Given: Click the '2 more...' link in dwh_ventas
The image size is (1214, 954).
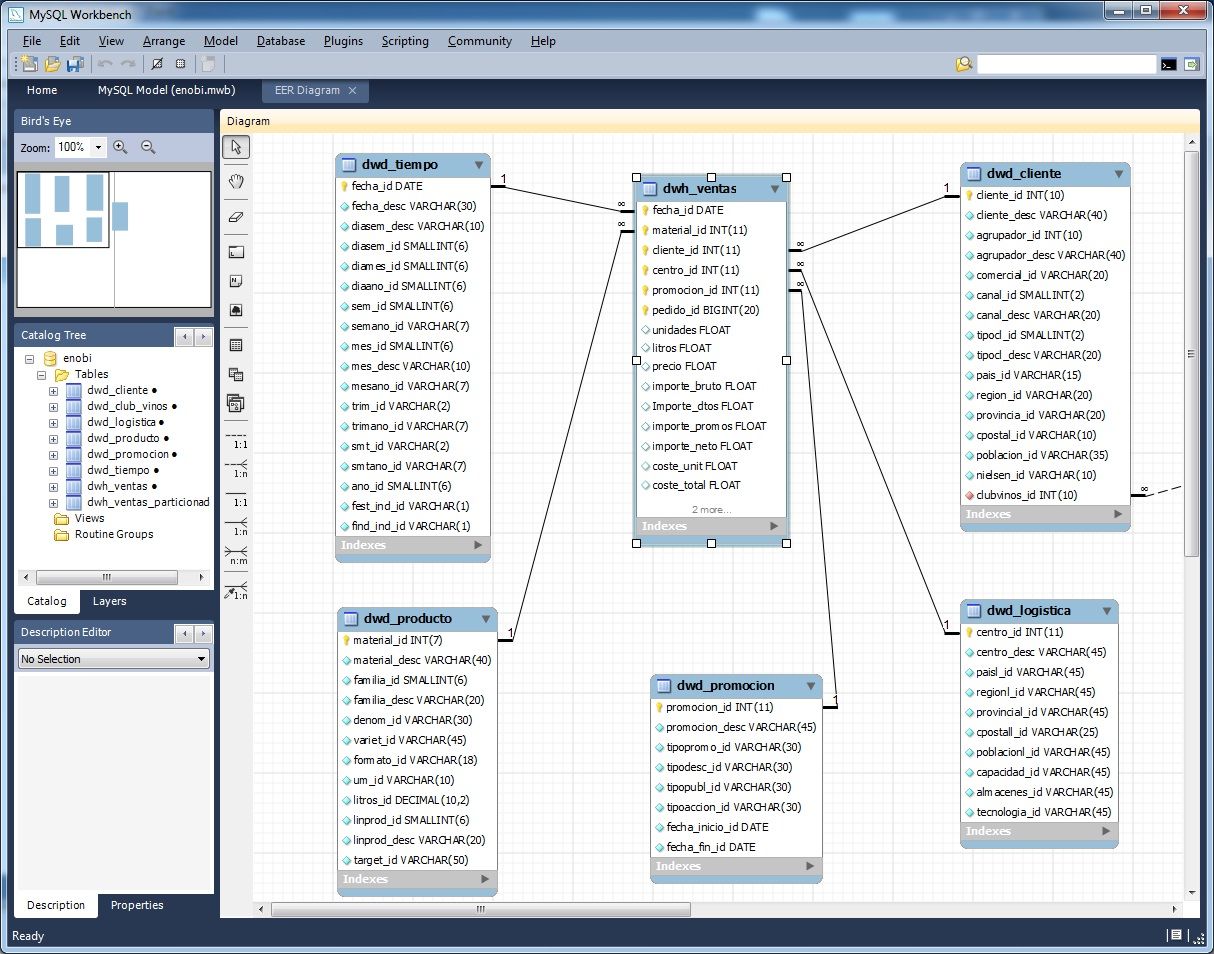Looking at the screenshot, I should [x=711, y=510].
